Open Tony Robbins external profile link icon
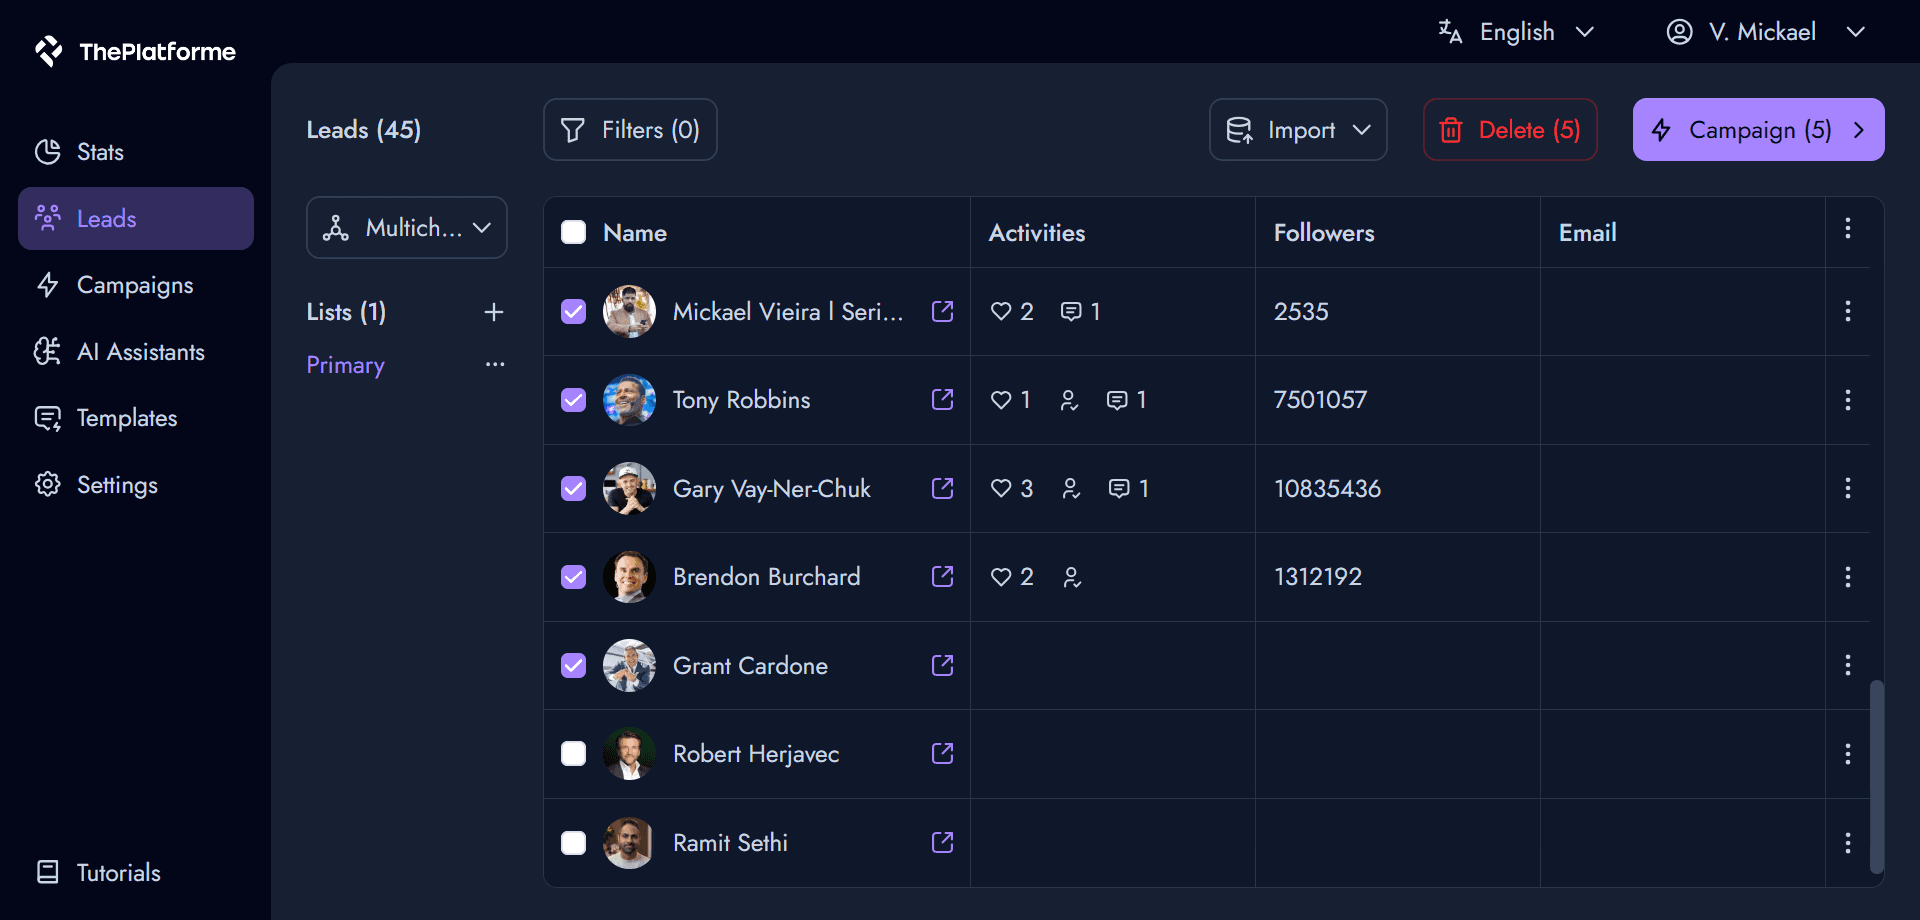1920x920 pixels. [942, 400]
